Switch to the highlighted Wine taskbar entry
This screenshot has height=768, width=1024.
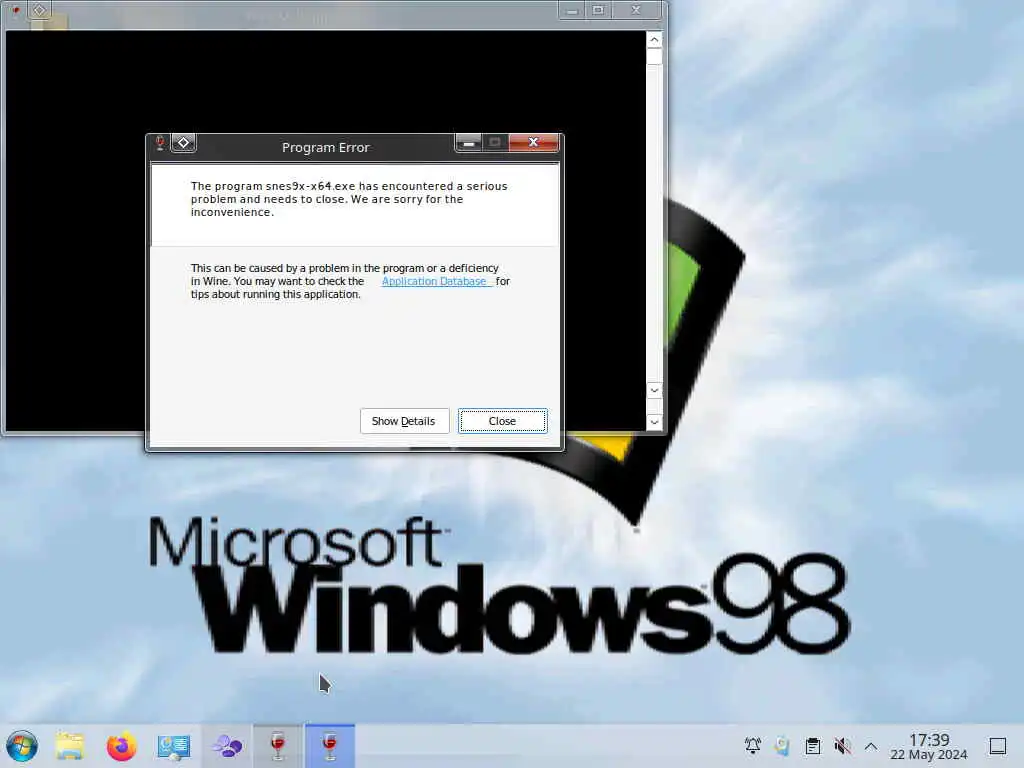click(330, 746)
